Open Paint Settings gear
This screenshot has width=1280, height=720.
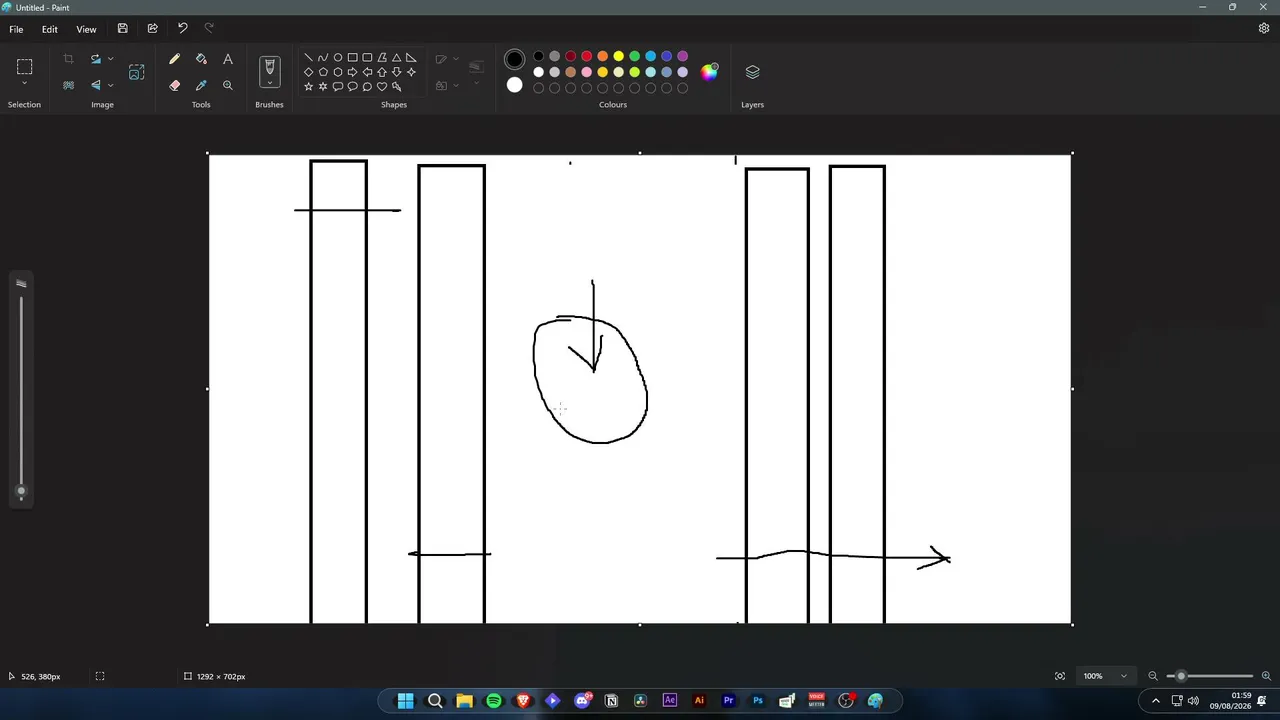1264,29
